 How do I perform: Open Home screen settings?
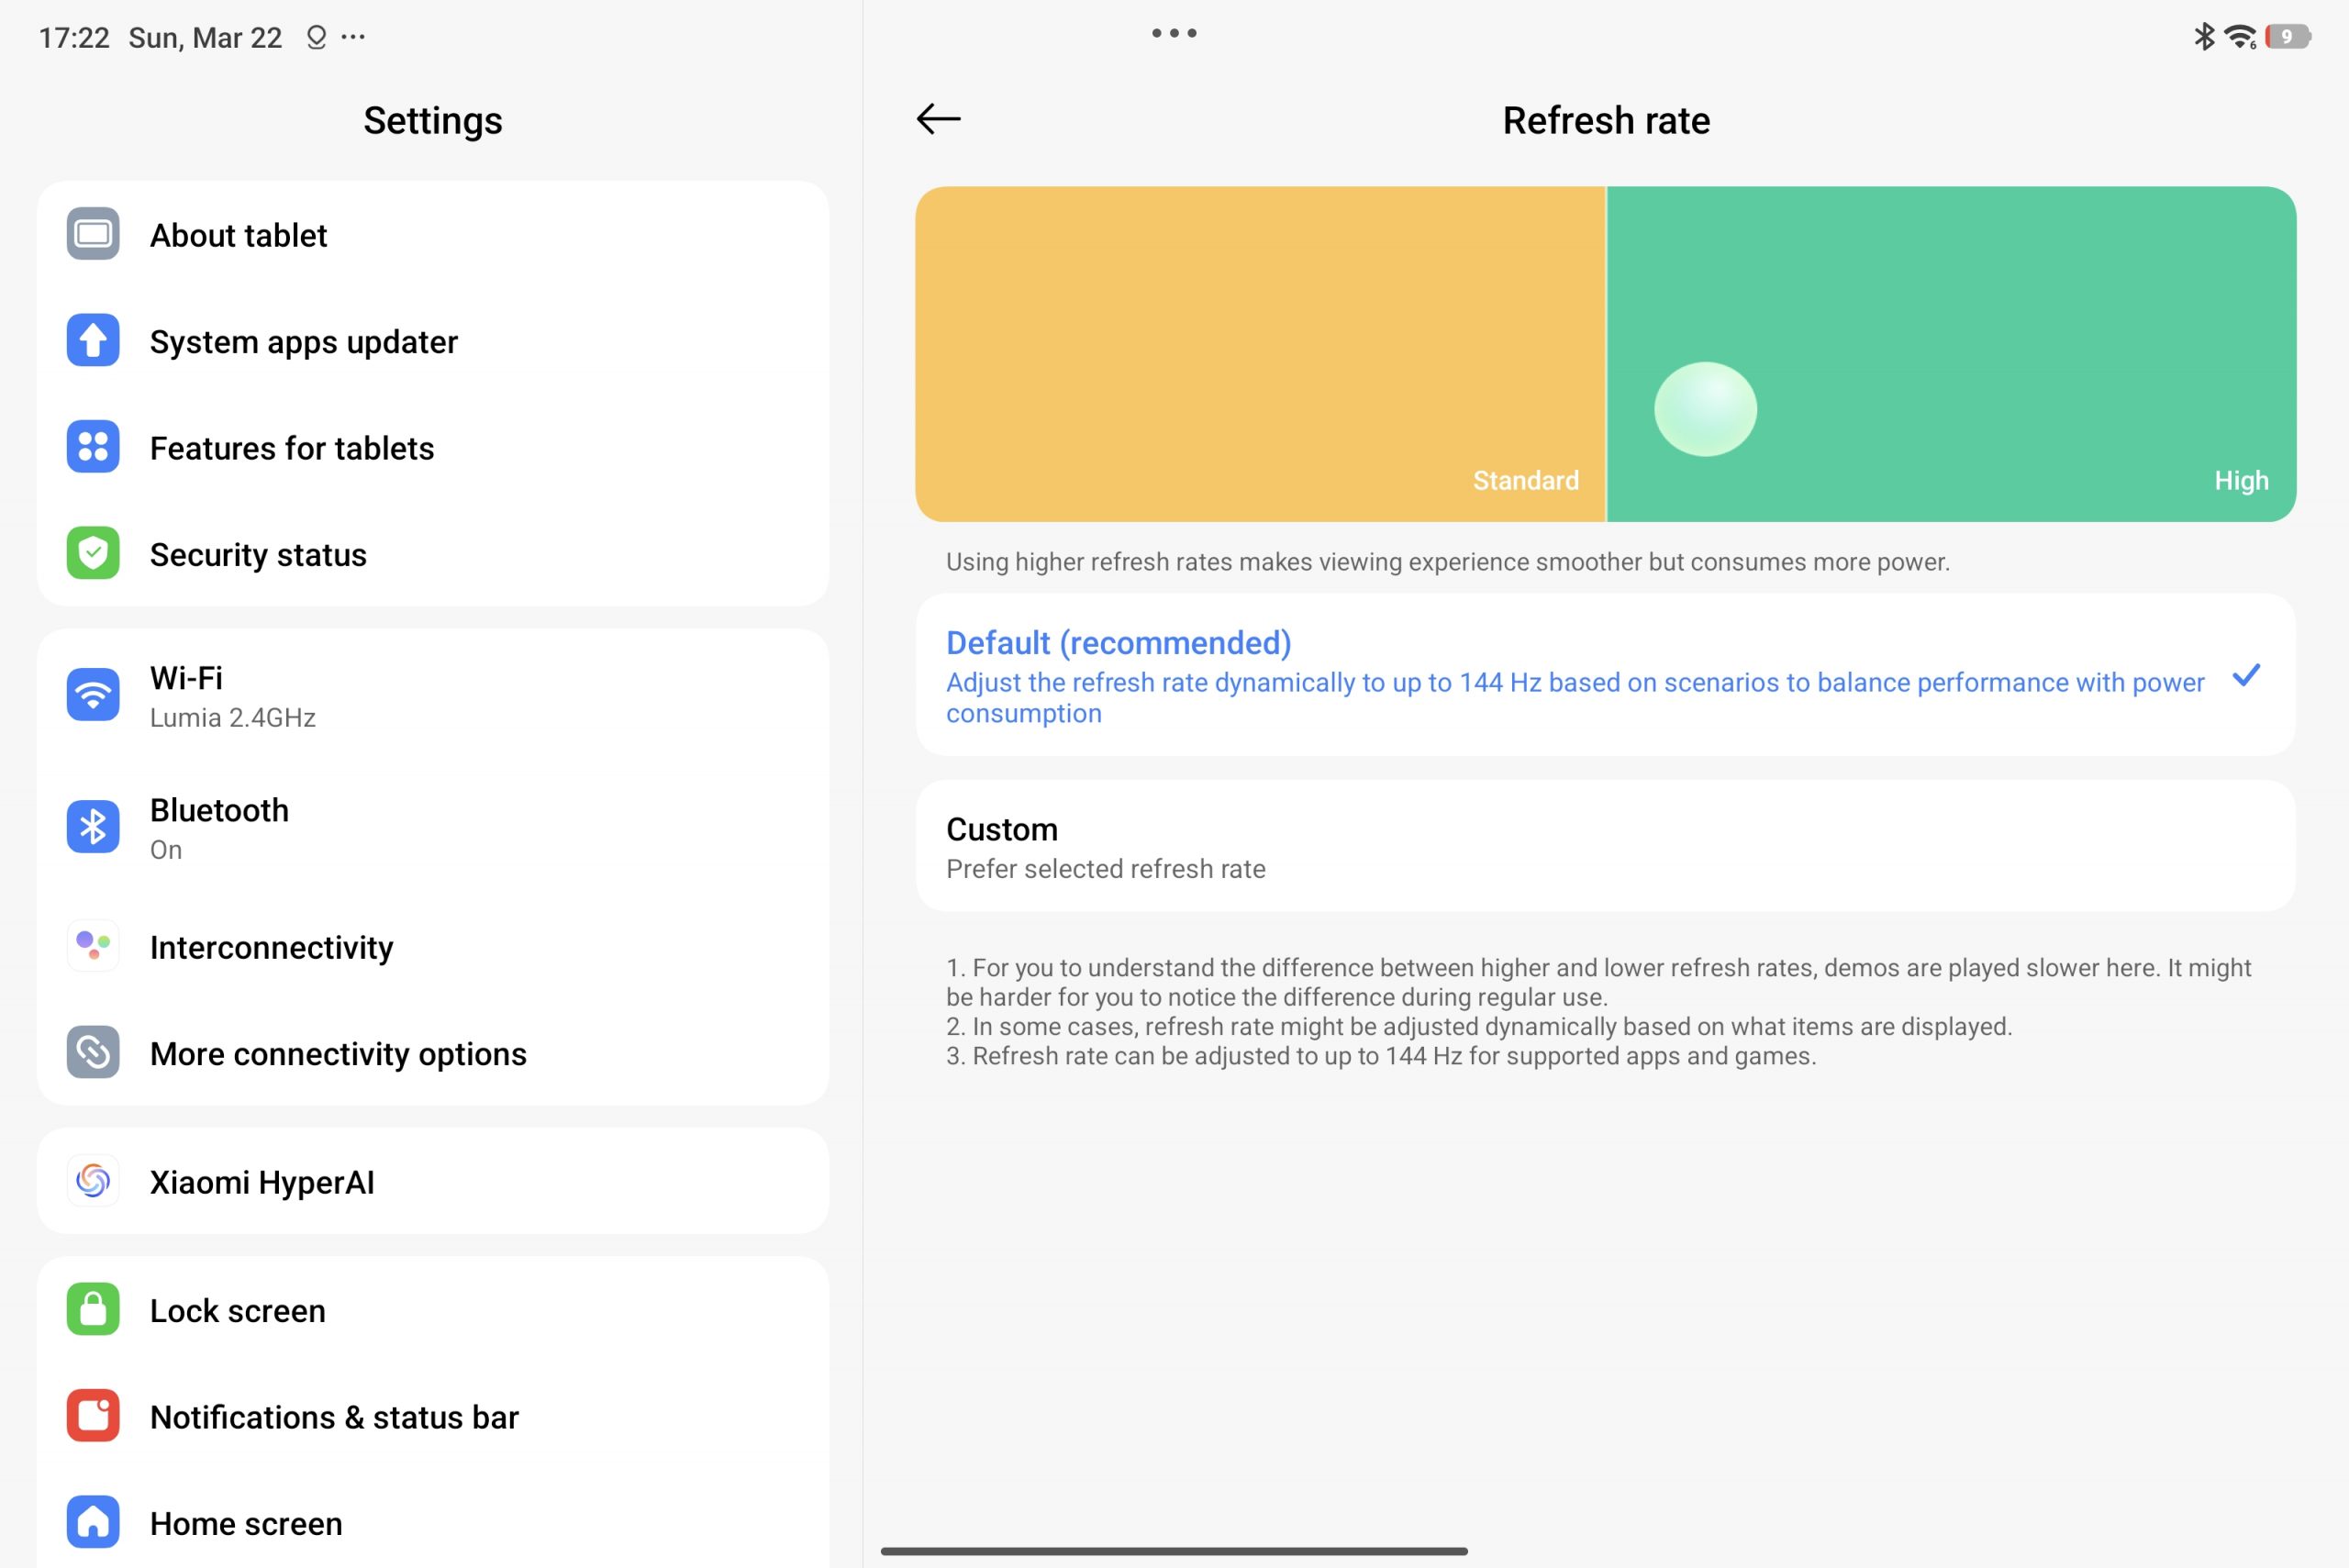point(432,1522)
